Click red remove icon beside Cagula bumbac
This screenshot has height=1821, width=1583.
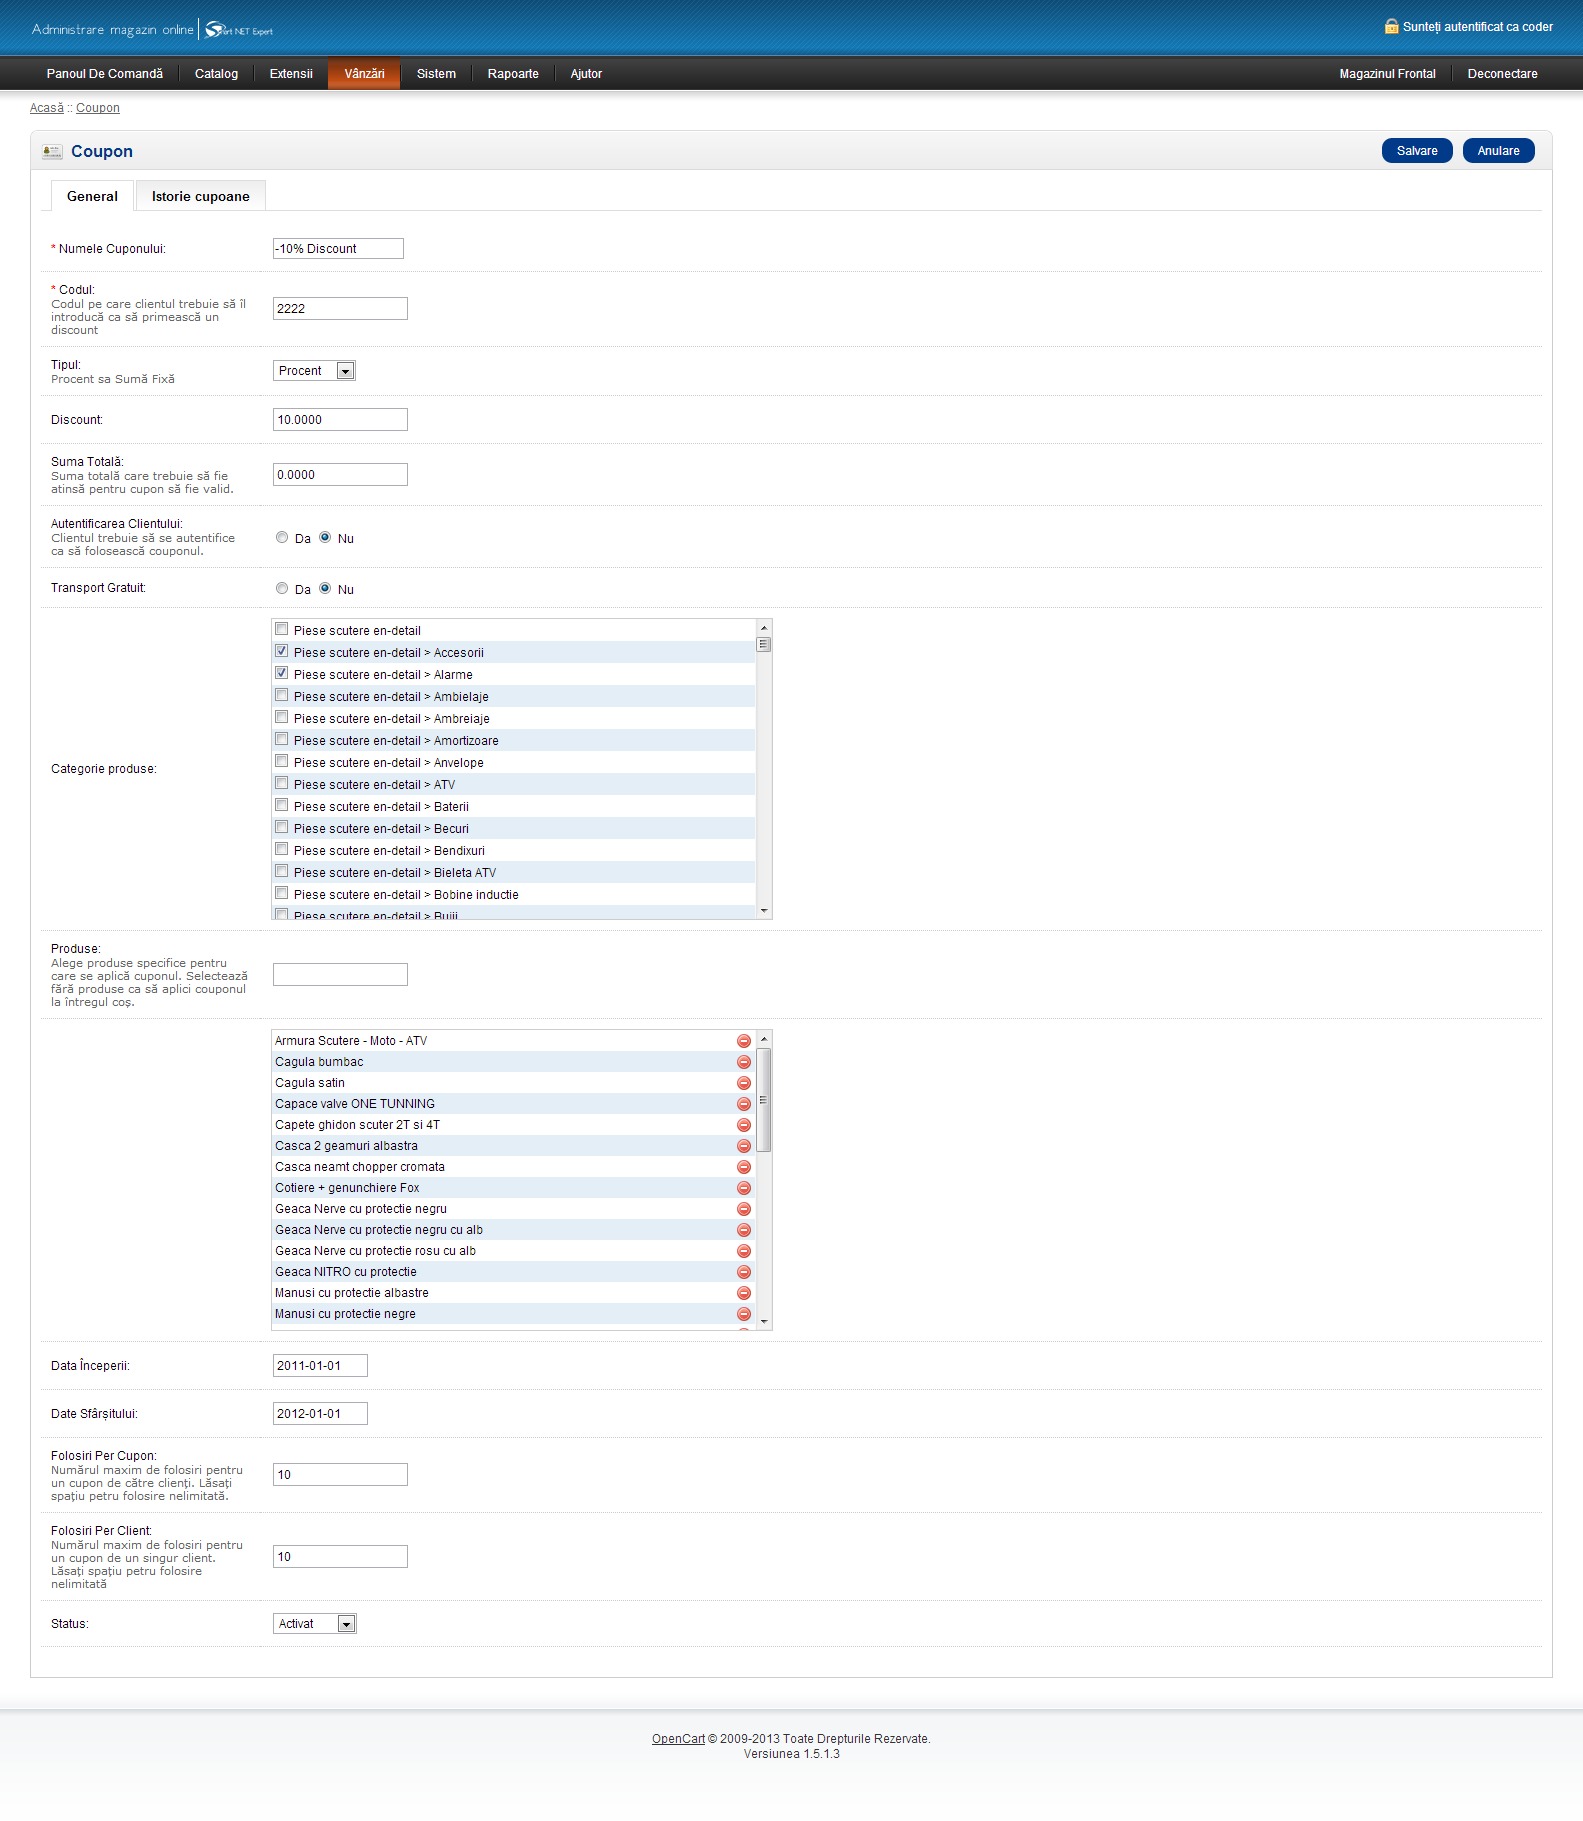point(743,1062)
